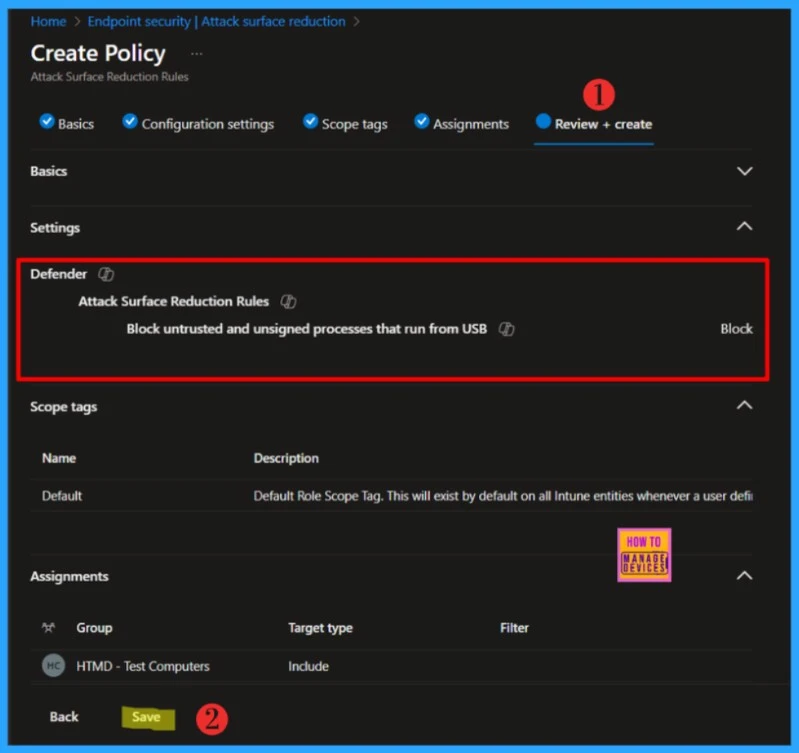
Task: Collapse the Assignments section chevron
Action: (x=744, y=575)
